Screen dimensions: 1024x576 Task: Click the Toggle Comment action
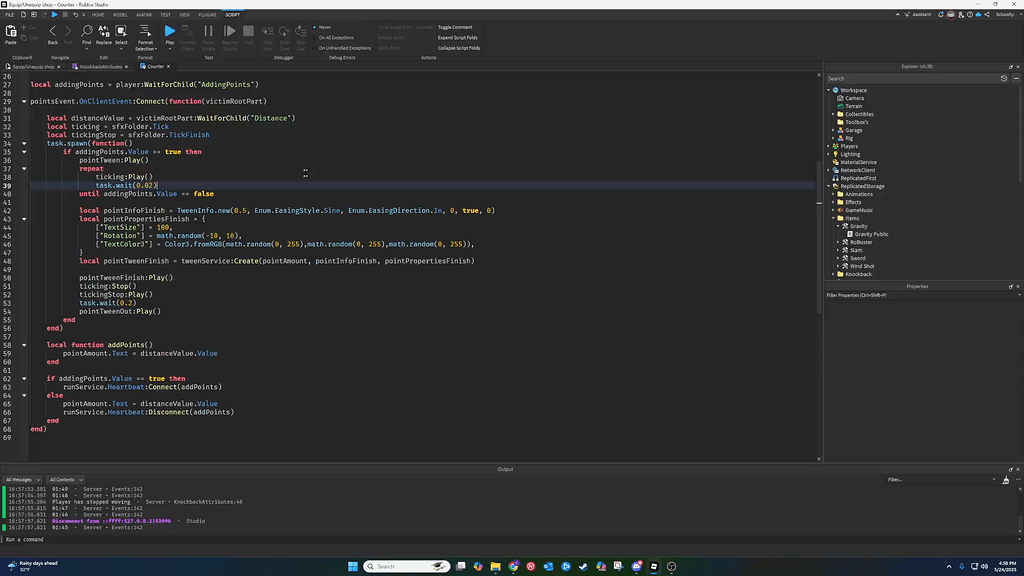pyautogui.click(x=455, y=28)
